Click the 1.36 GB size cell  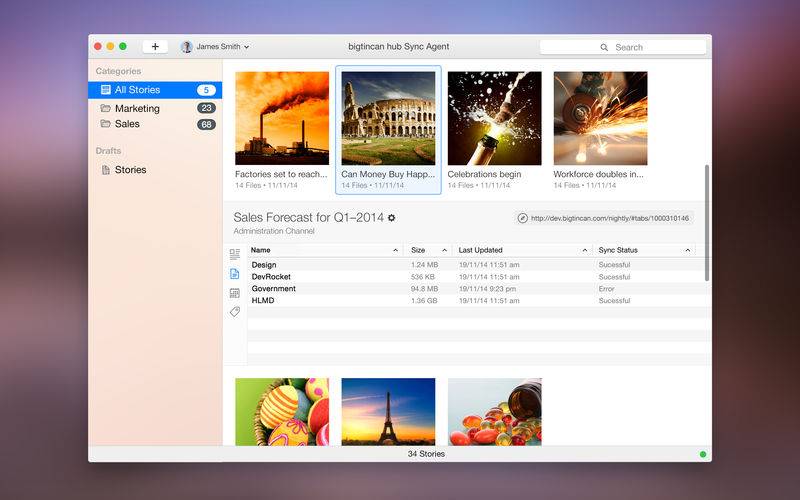424,301
